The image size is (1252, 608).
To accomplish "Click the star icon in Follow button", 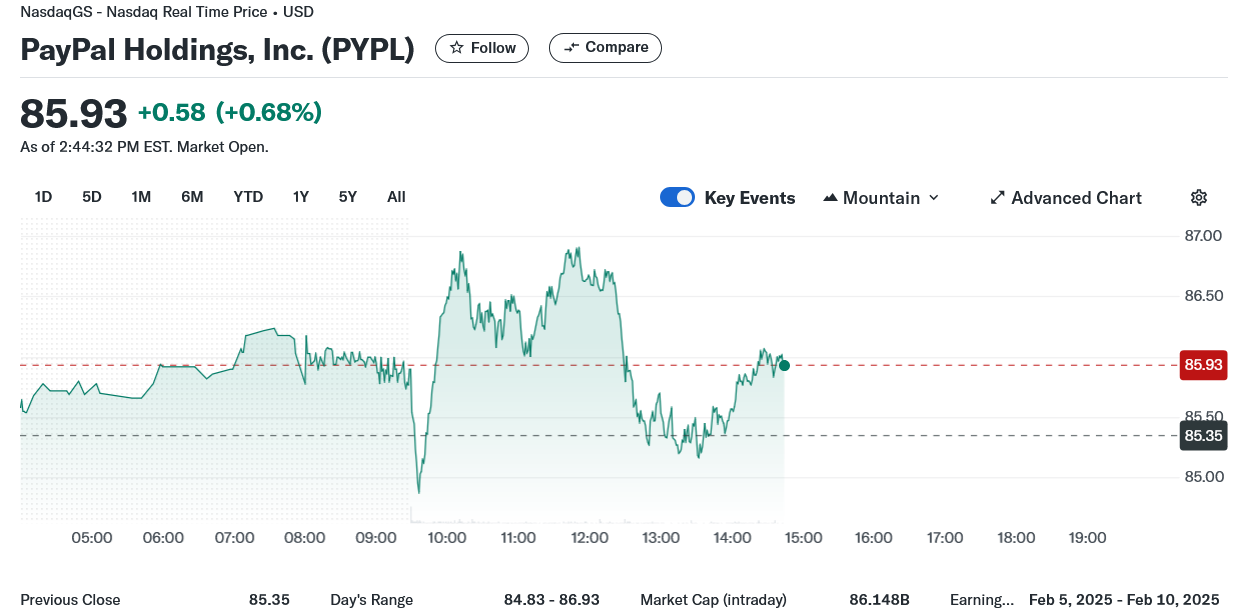I will (x=457, y=48).
